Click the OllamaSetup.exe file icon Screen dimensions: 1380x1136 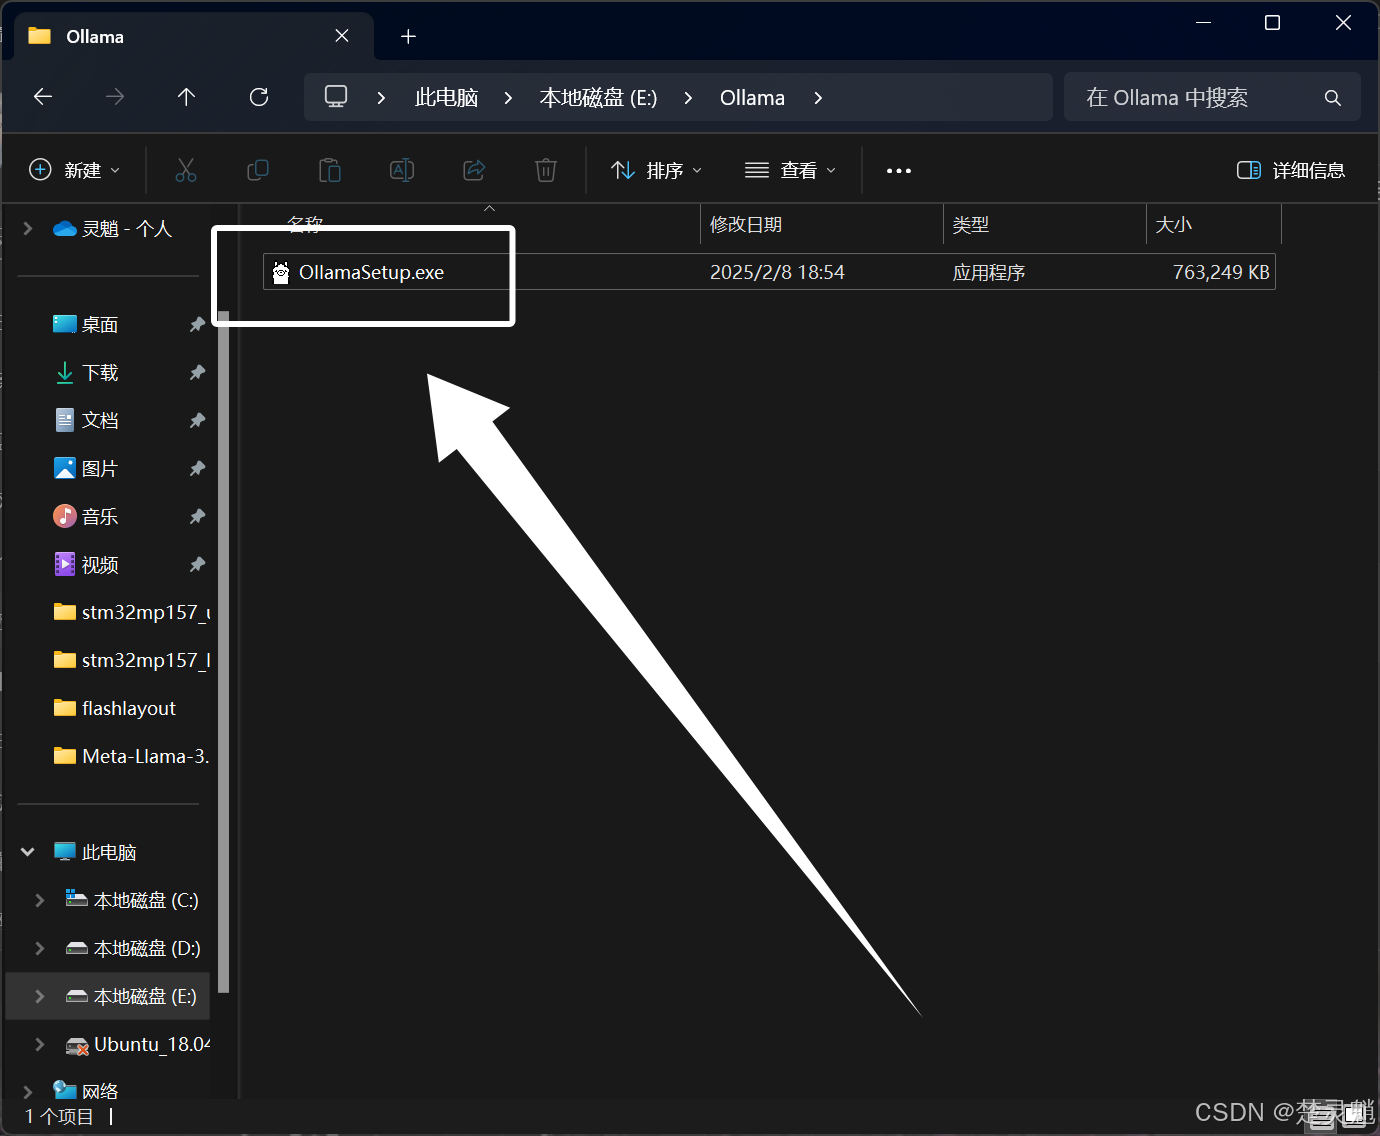[x=281, y=272]
